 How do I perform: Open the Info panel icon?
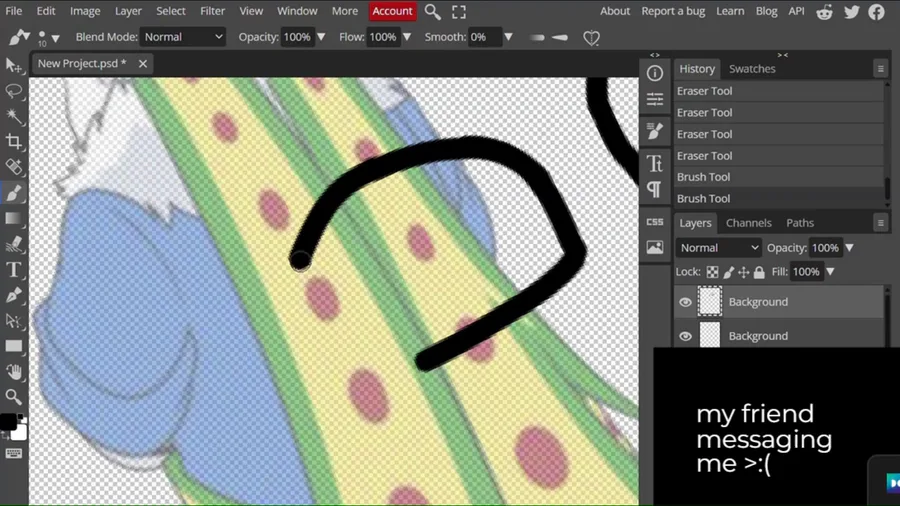[655, 73]
